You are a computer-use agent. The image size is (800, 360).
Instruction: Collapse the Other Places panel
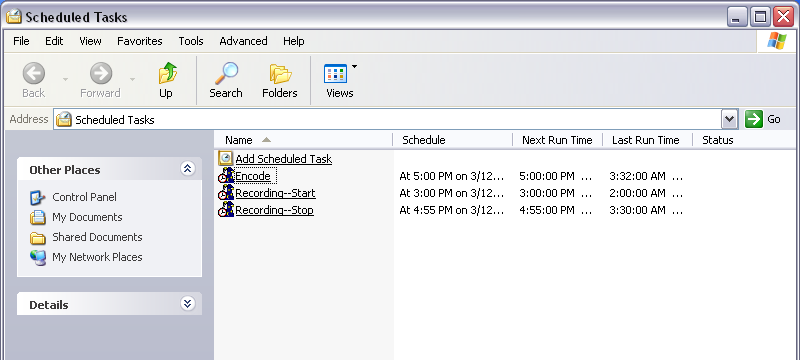coord(187,169)
